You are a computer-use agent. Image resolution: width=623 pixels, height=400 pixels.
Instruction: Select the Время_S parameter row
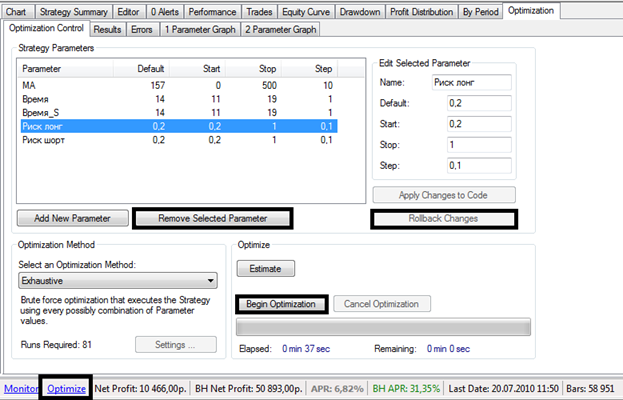click(x=177, y=112)
